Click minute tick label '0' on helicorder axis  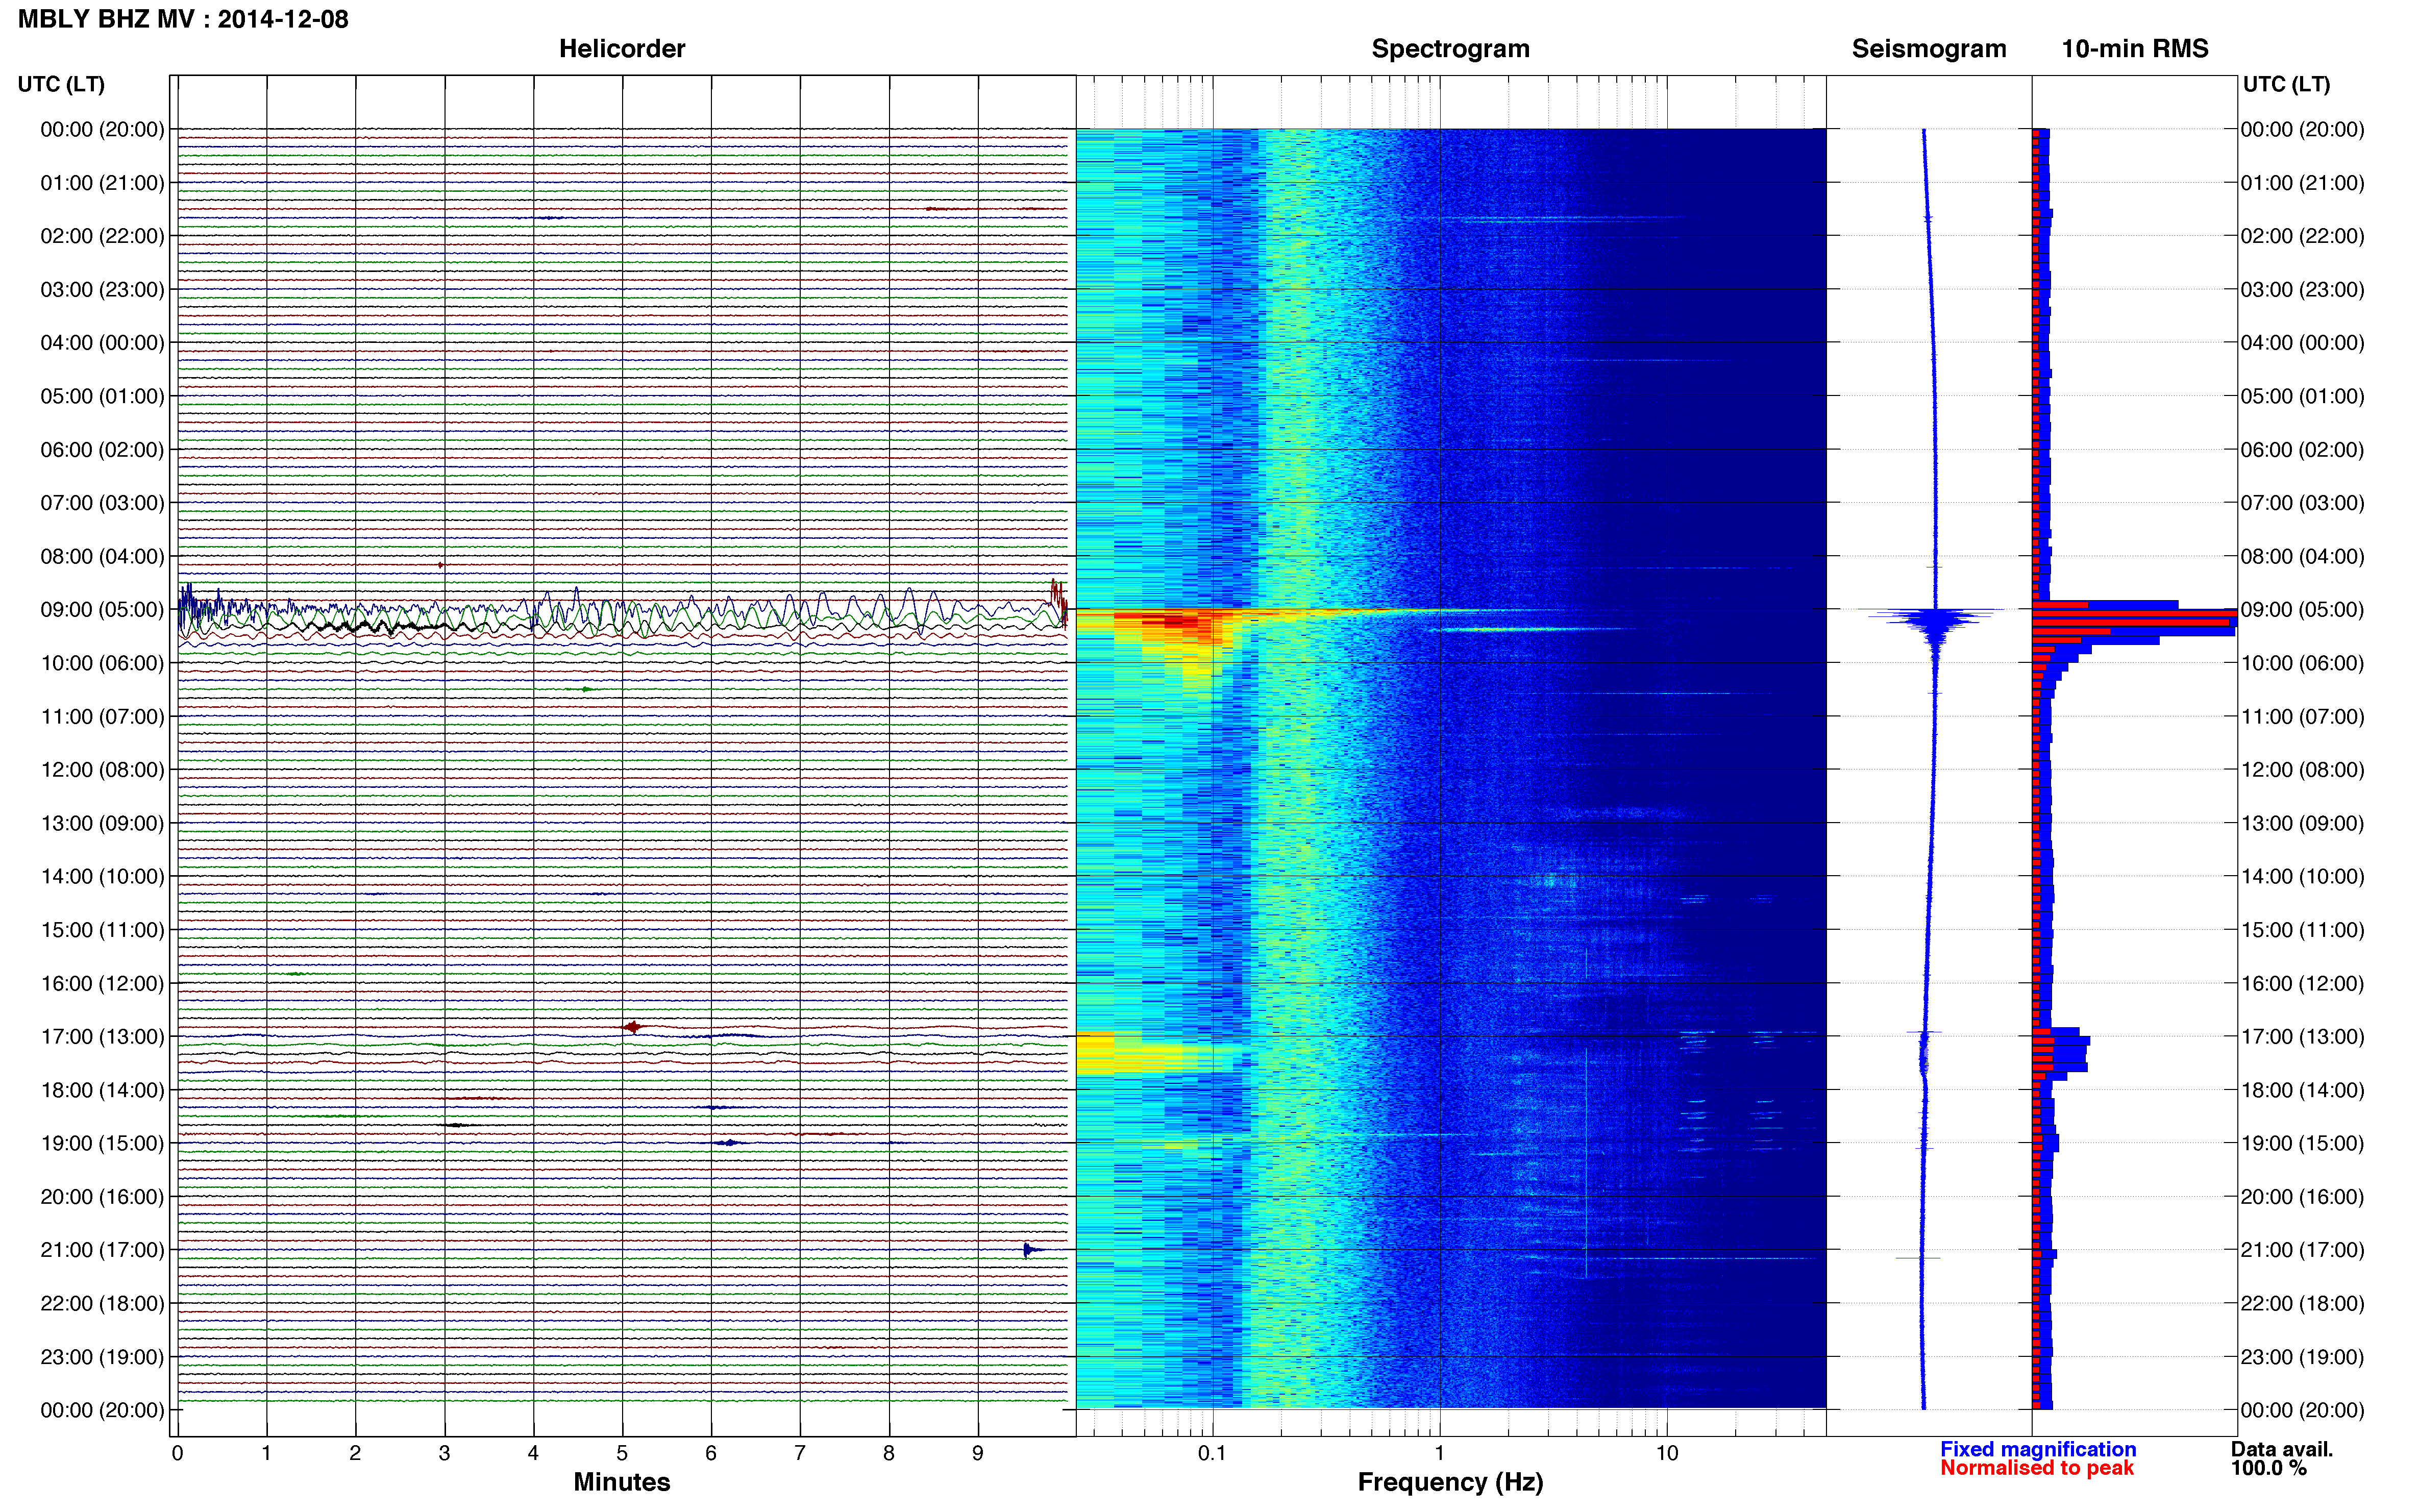click(x=178, y=1453)
